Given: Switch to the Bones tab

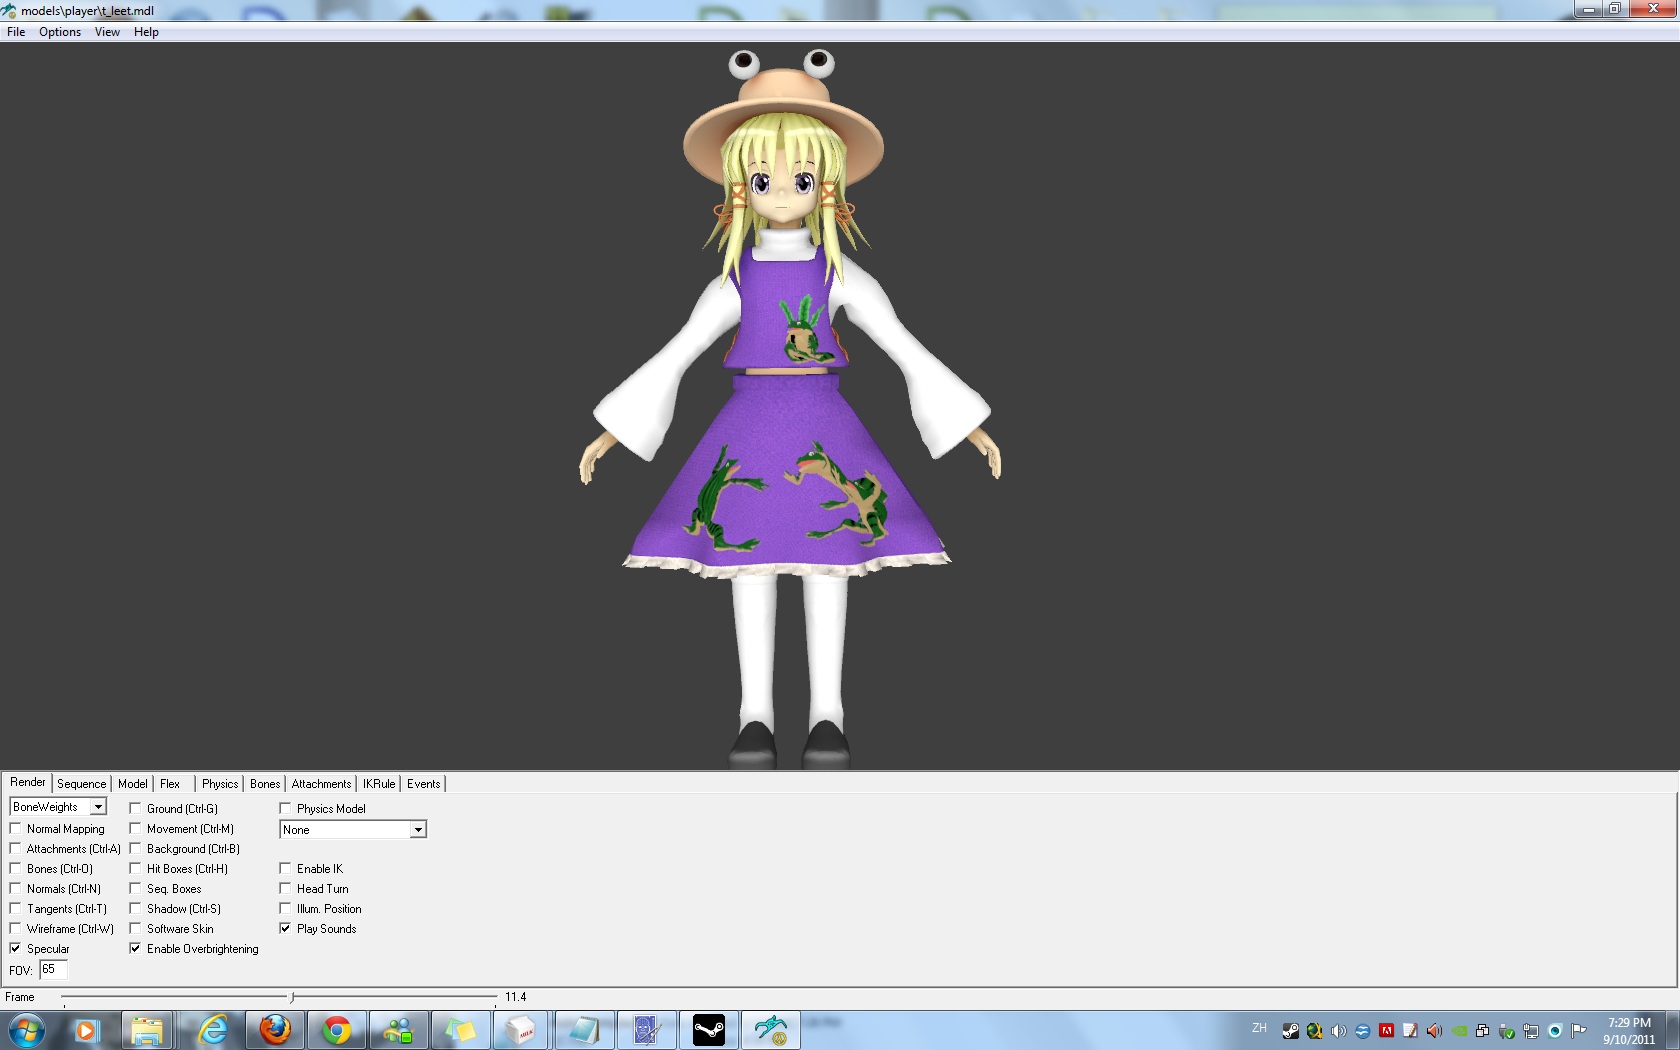Looking at the screenshot, I should 265,784.
